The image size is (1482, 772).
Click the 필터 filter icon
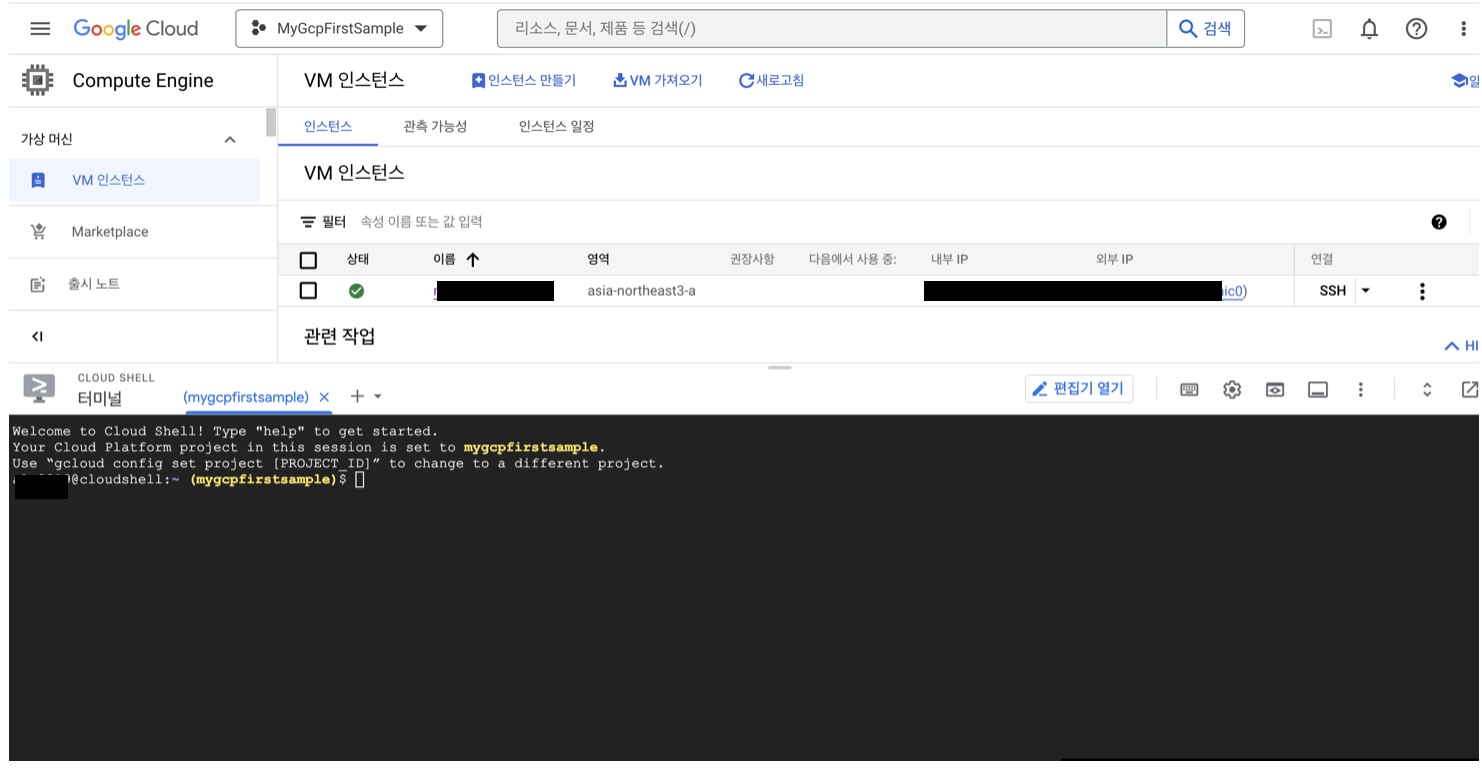[308, 222]
